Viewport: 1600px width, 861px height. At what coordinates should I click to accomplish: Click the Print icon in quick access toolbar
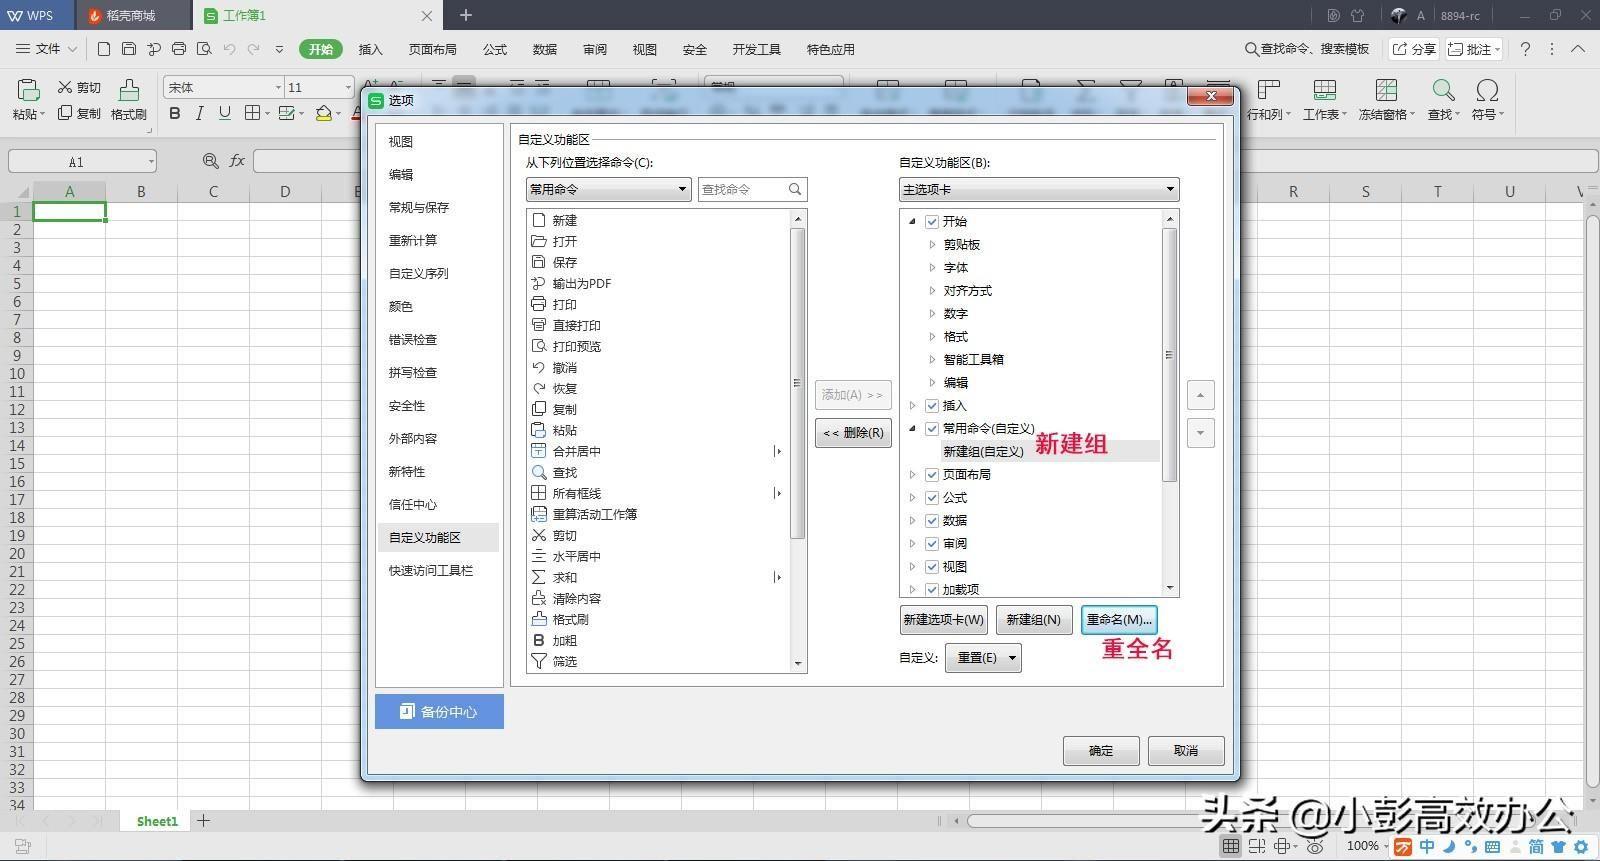point(179,49)
